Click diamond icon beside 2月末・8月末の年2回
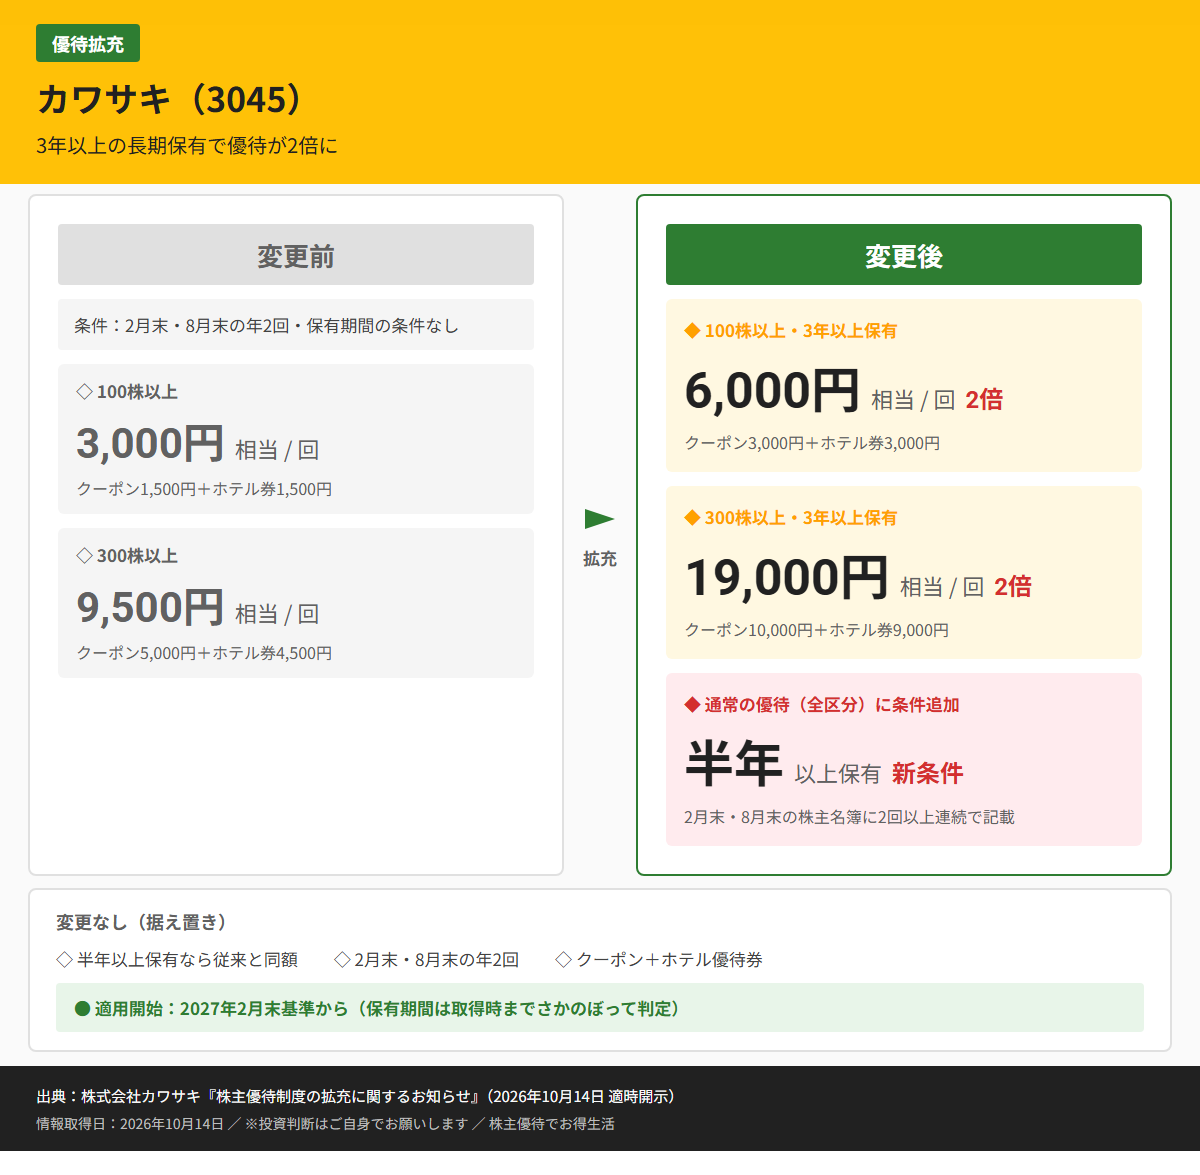The image size is (1200, 1175). (x=342, y=960)
